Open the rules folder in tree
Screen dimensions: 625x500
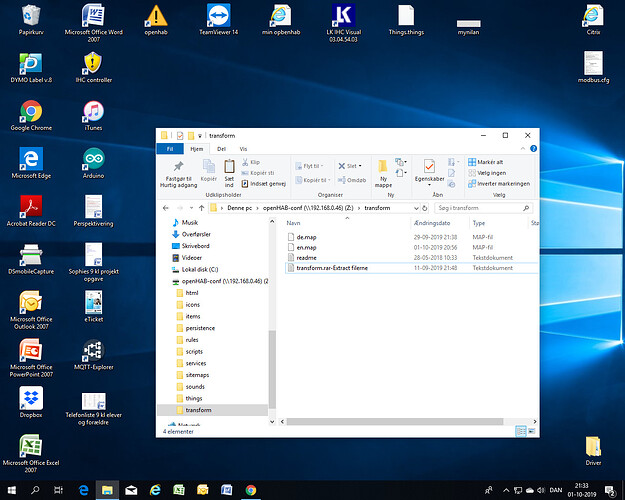192,340
